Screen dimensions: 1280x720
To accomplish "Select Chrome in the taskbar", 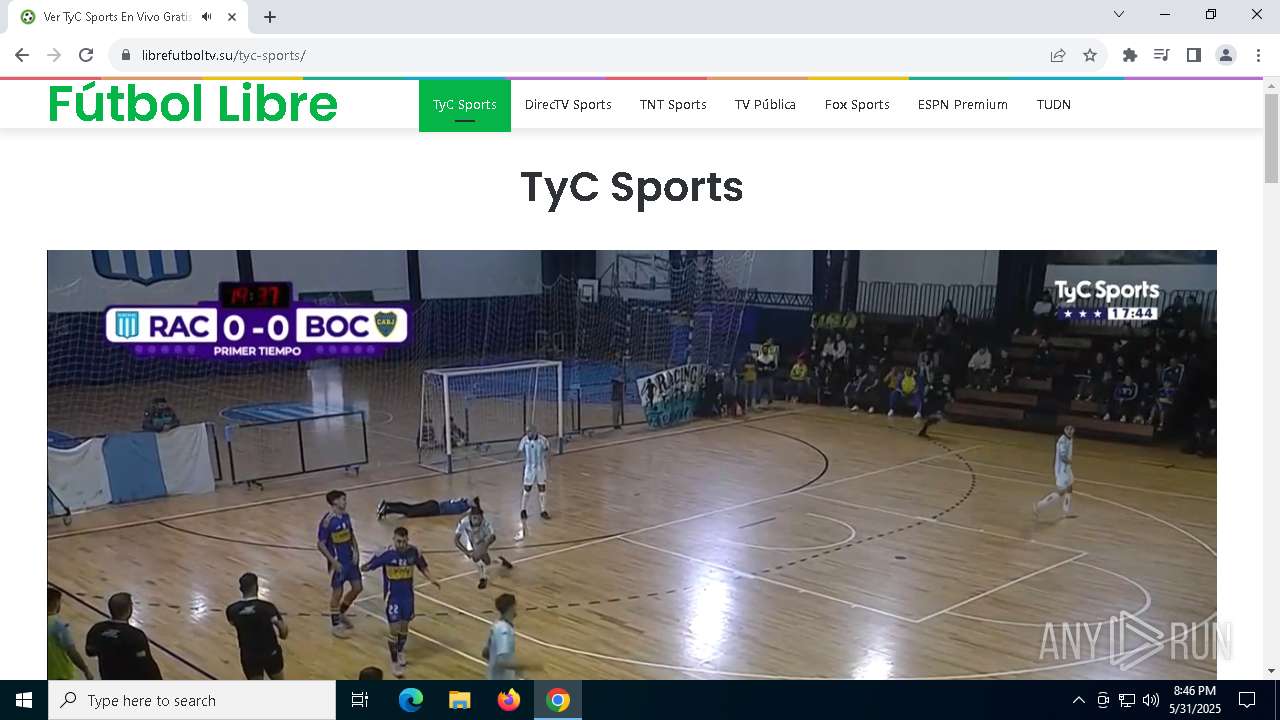I will click(558, 700).
